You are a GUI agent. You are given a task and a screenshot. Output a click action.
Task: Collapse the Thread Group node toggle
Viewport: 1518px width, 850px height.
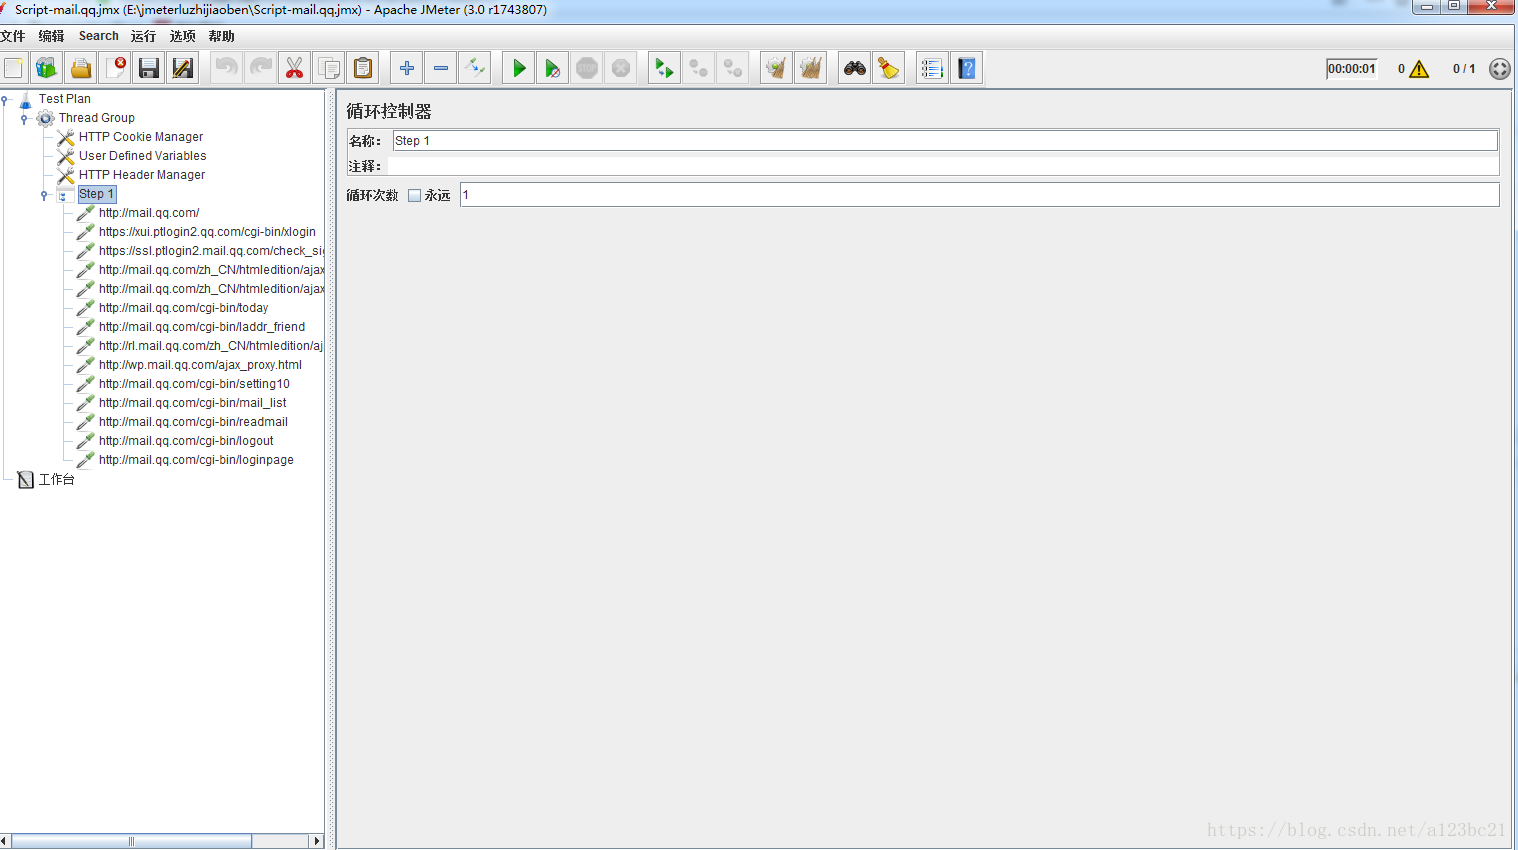24,118
